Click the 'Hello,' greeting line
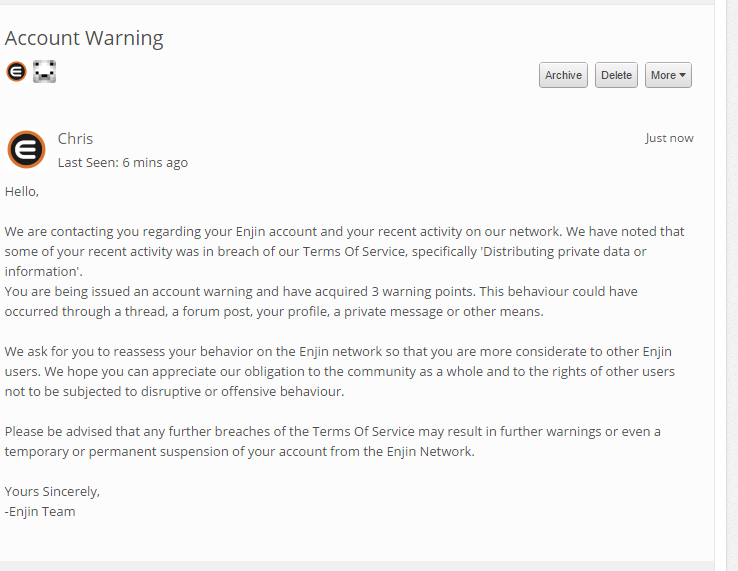The height and width of the screenshot is (571, 738). (22, 192)
